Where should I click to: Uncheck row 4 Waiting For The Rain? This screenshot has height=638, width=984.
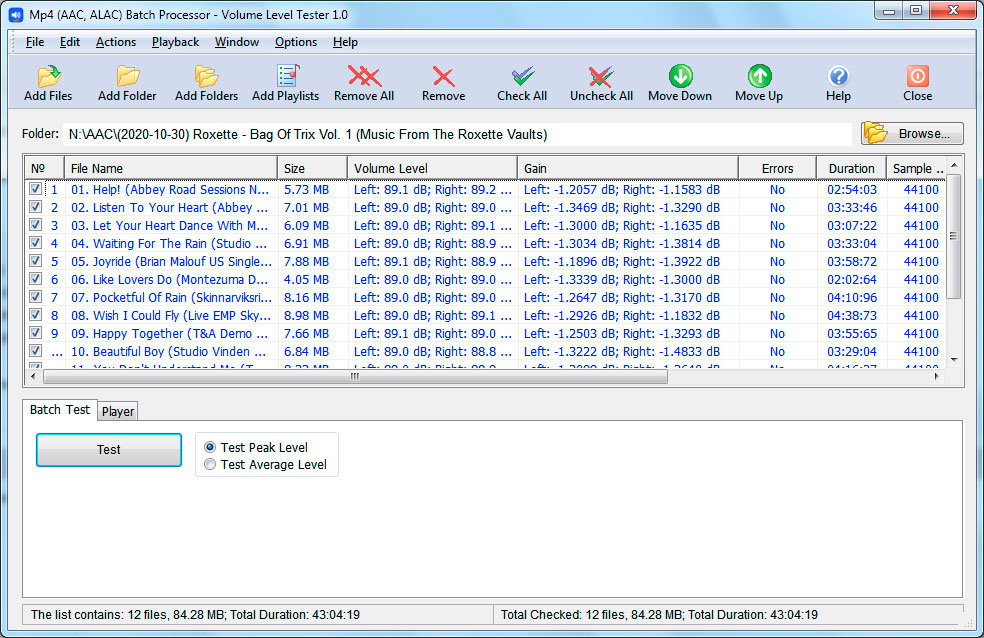pyautogui.click(x=35, y=243)
